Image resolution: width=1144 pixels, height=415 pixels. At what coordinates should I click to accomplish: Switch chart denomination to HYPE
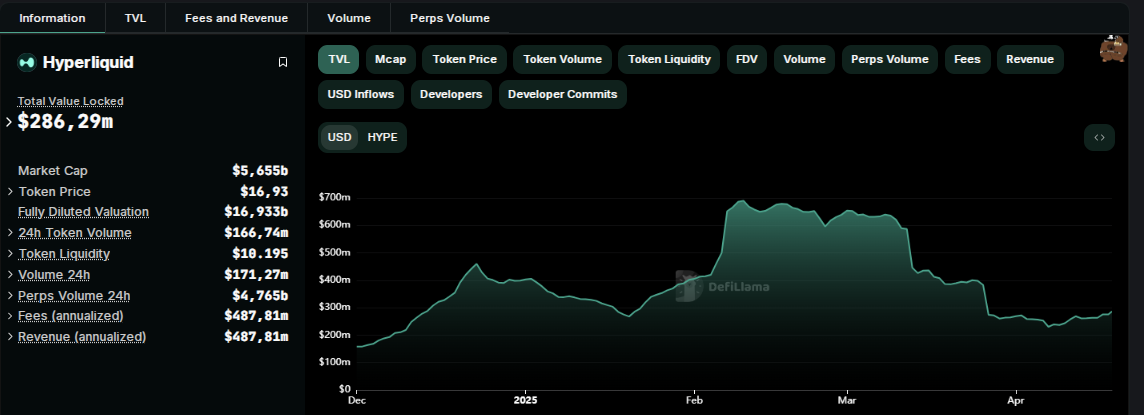382,137
